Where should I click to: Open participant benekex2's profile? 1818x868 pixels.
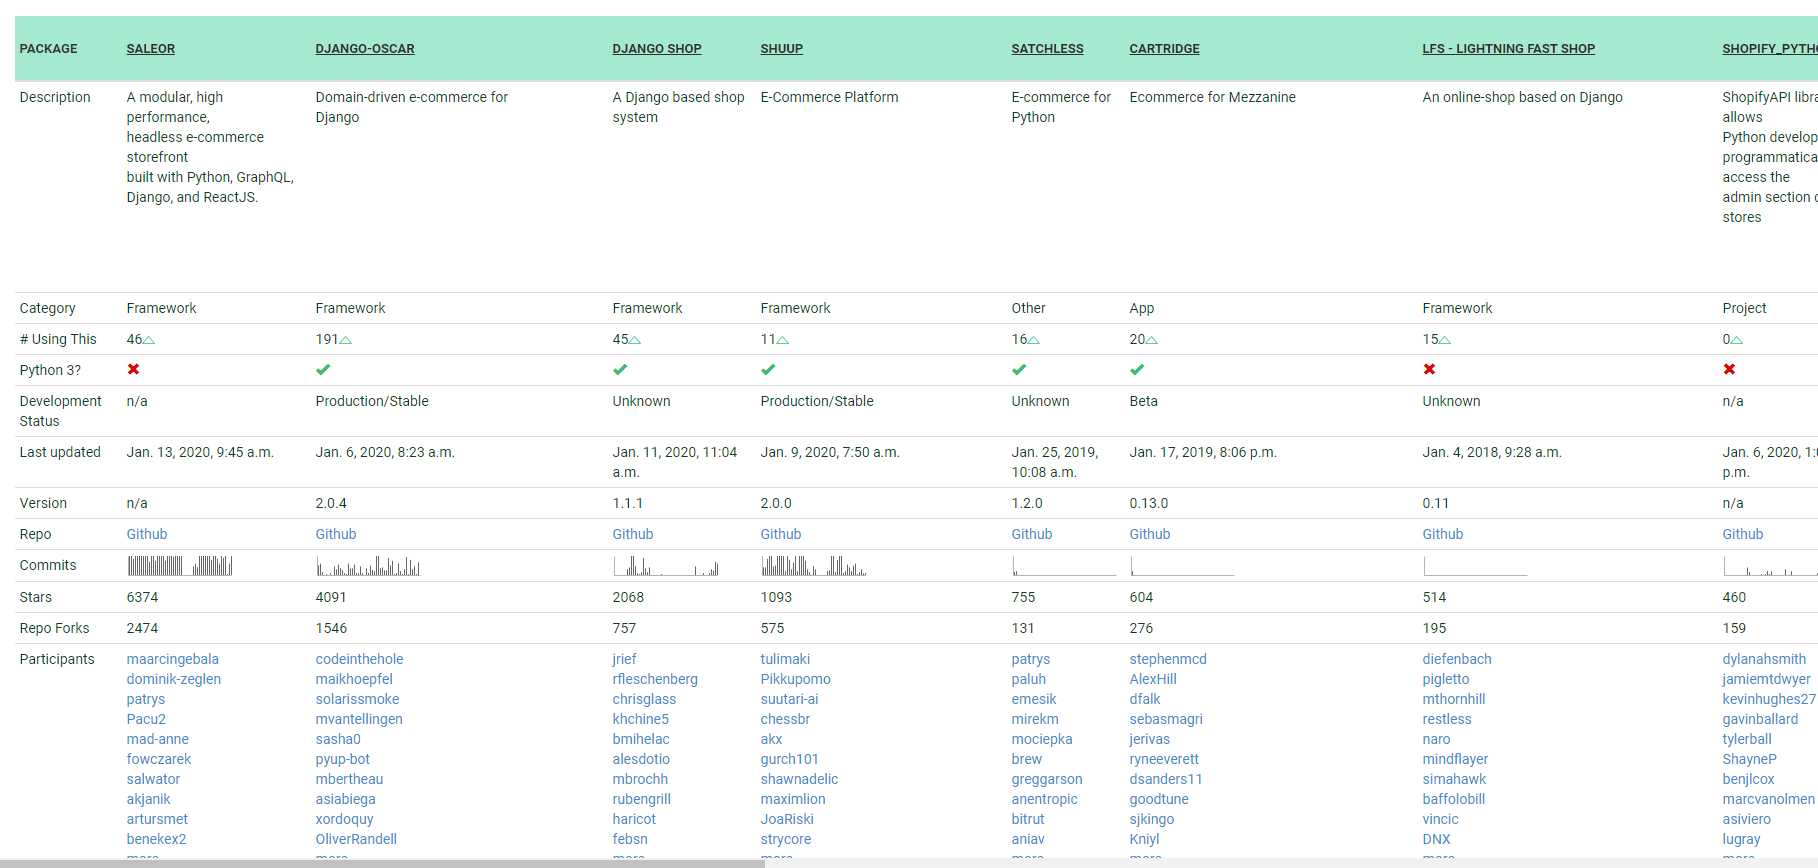point(157,839)
